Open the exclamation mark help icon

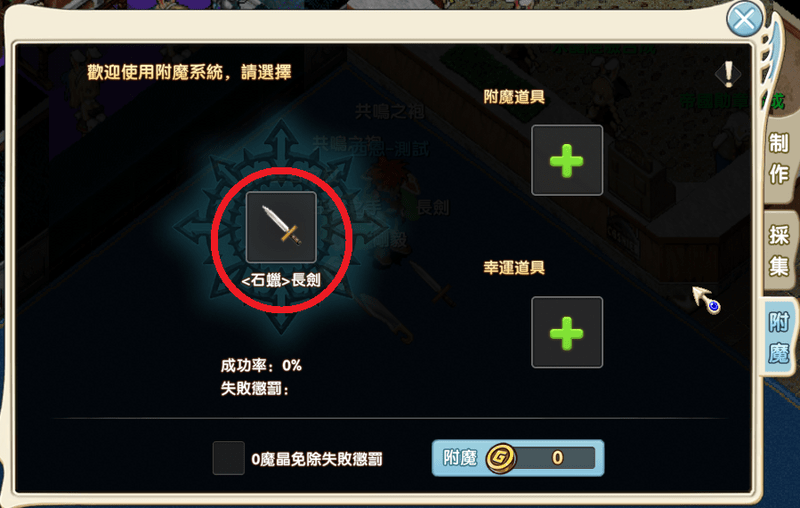[x=728, y=74]
